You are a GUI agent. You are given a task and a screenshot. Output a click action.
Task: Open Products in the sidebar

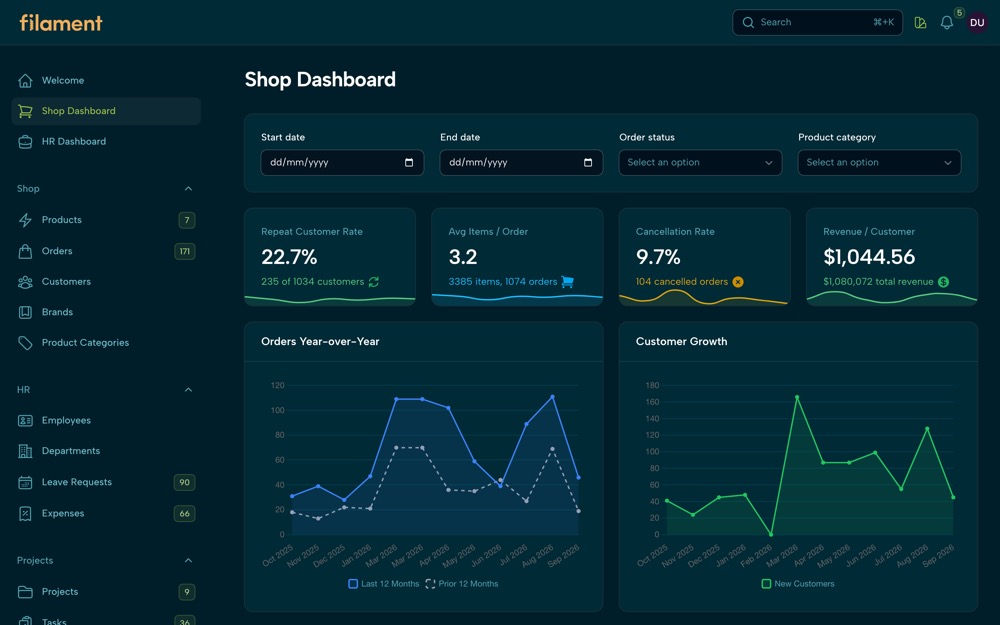[106, 220]
